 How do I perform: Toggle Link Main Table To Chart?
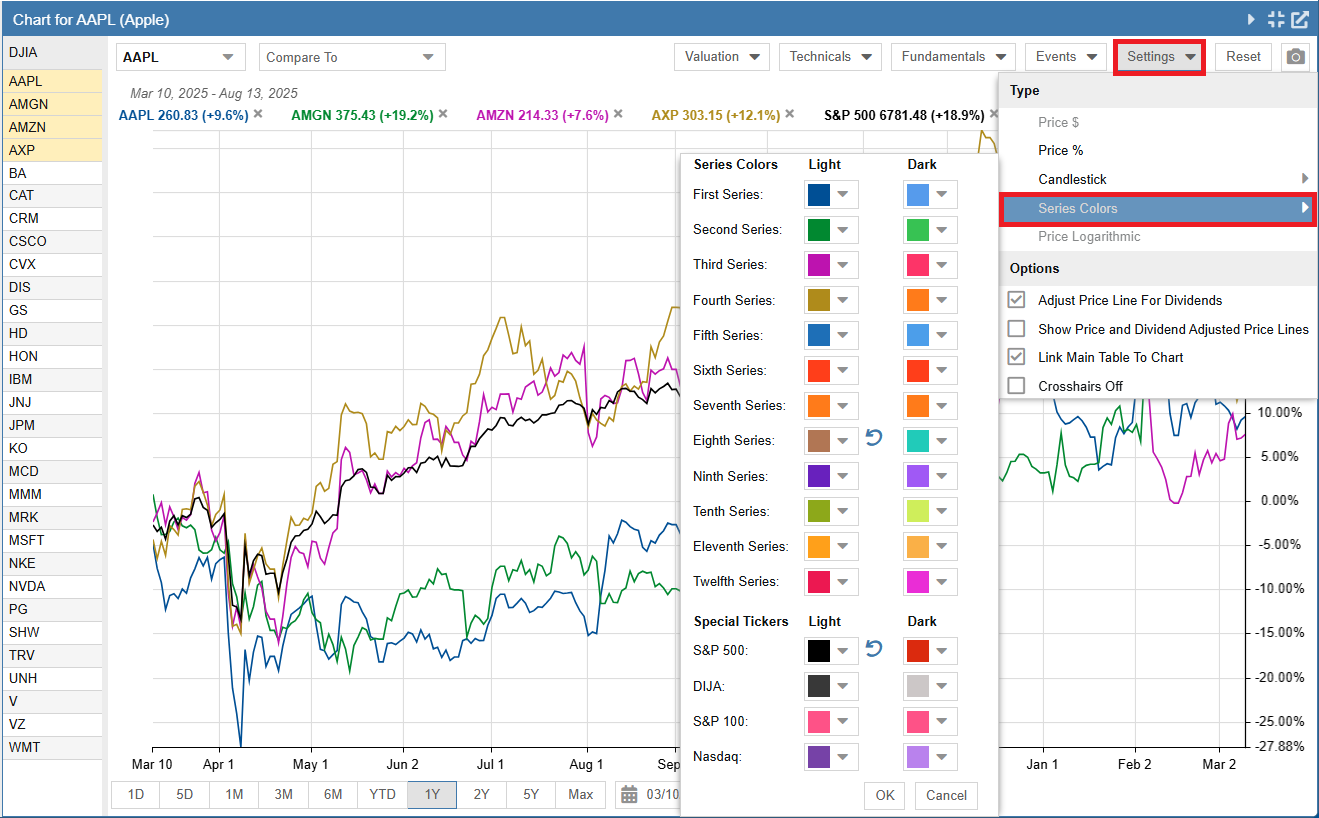[1016, 357]
